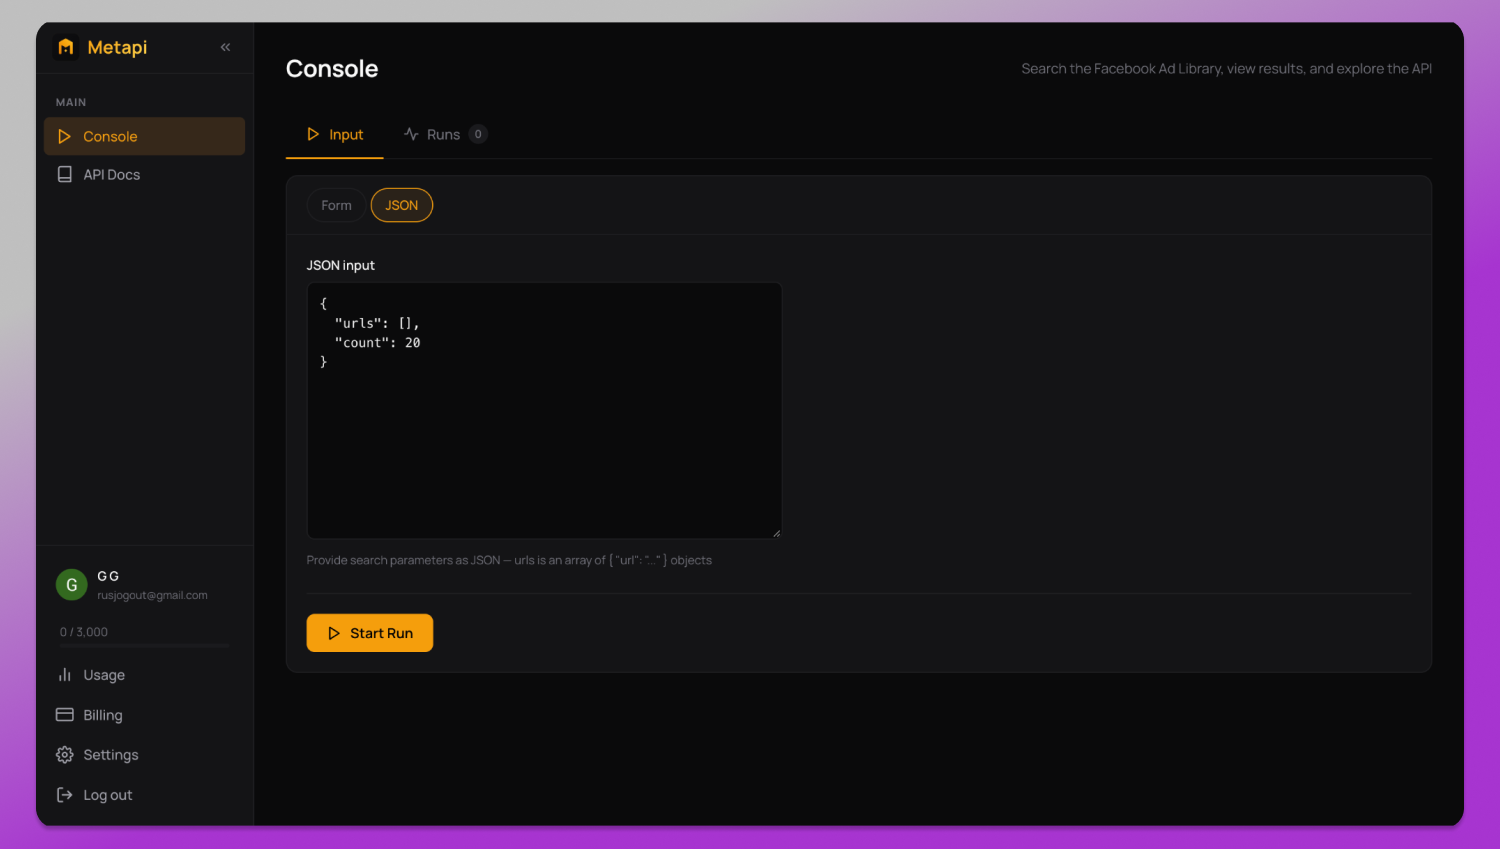
Task: Click the JSON input label
Action: click(x=341, y=265)
